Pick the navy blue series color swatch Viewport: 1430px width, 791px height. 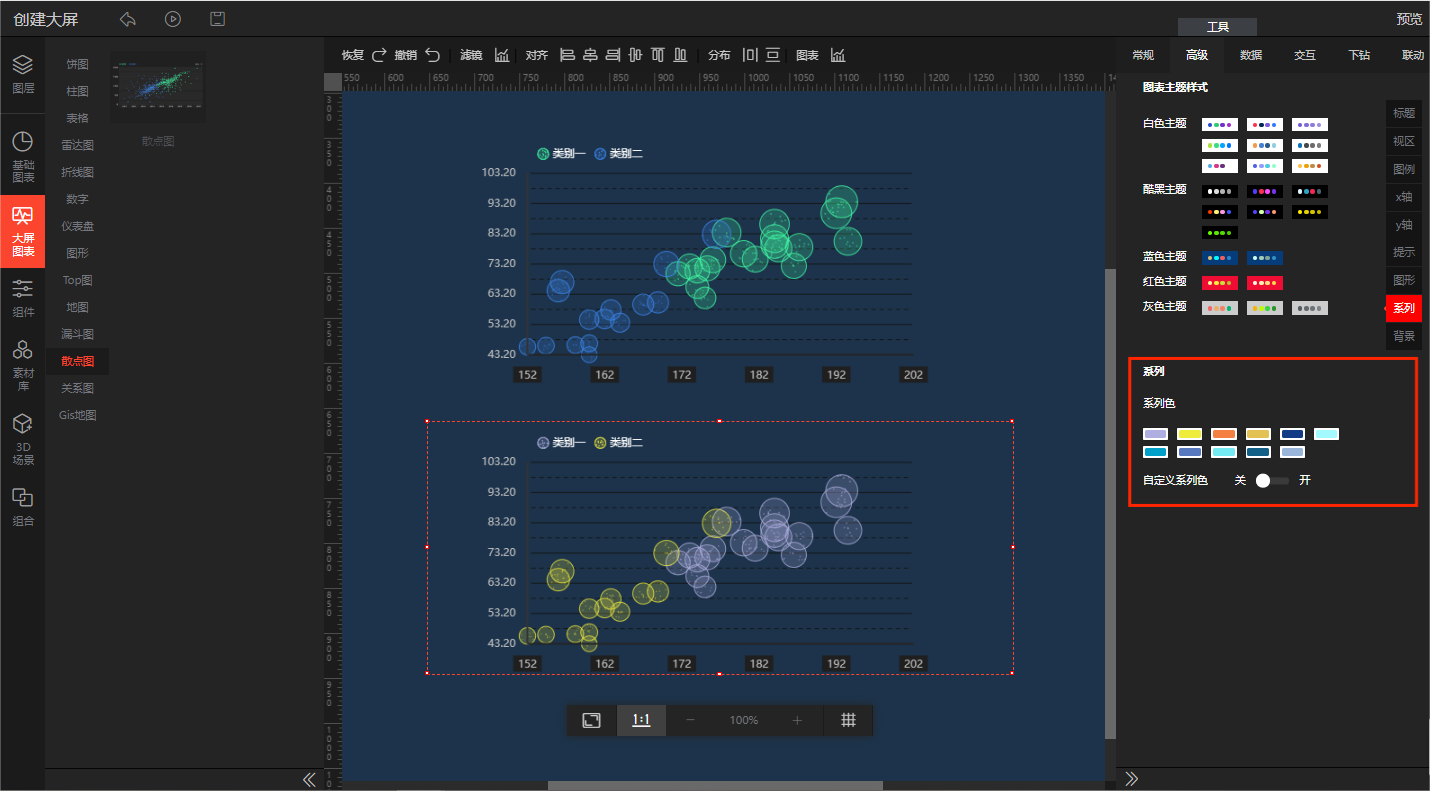click(1292, 434)
